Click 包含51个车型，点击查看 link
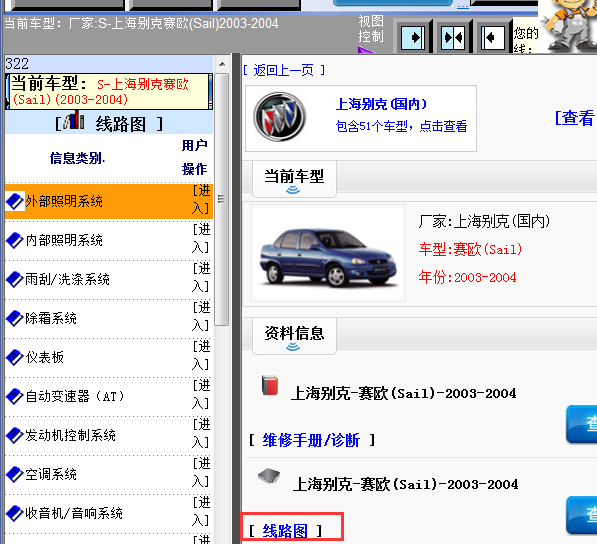The height and width of the screenshot is (544, 597). [x=401, y=126]
